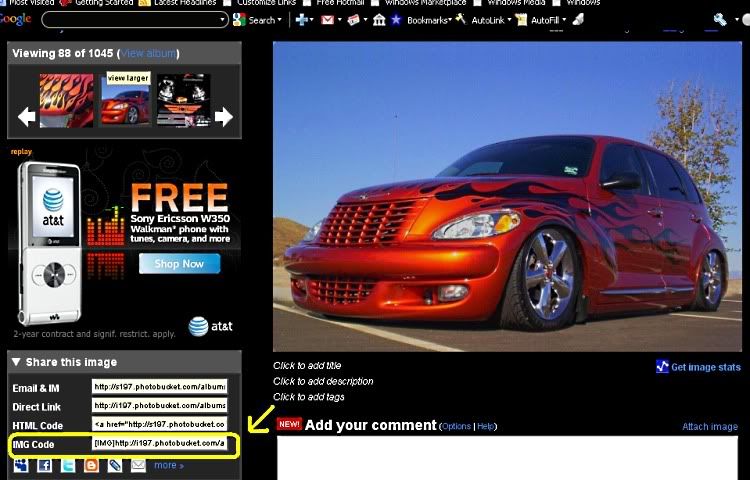Select the Direct Link field
Viewport: 750px width, 480px height.
tap(159, 405)
